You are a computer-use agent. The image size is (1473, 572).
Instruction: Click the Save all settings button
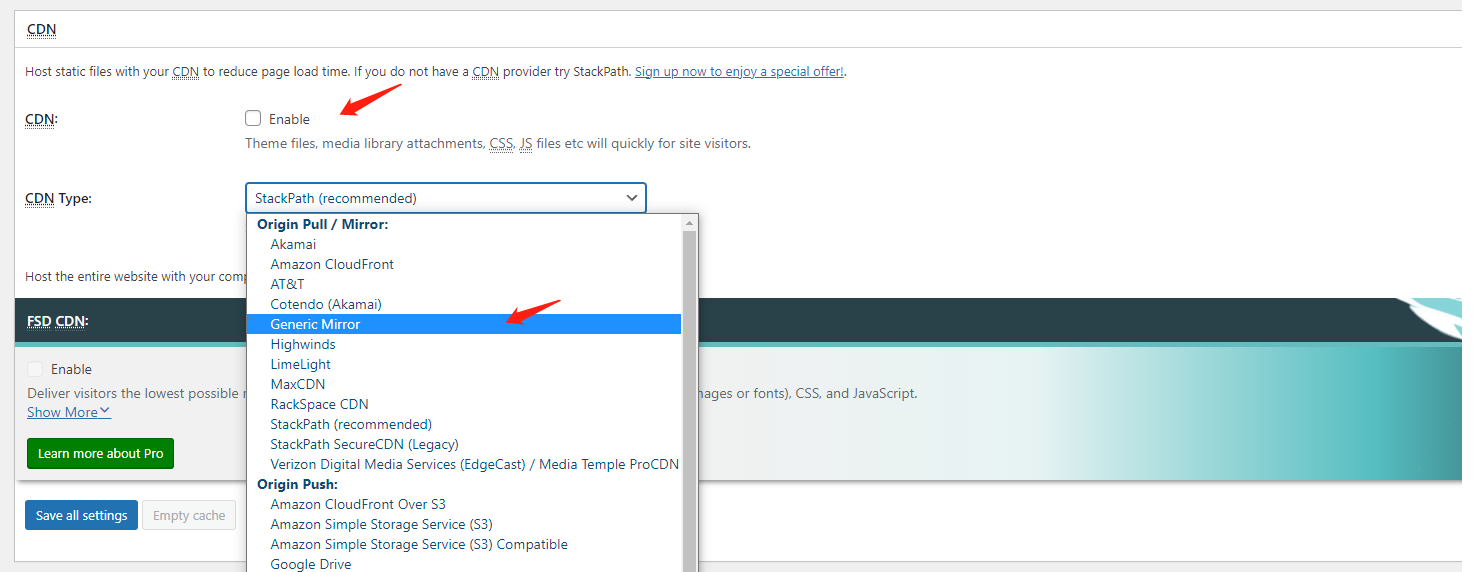pos(81,515)
